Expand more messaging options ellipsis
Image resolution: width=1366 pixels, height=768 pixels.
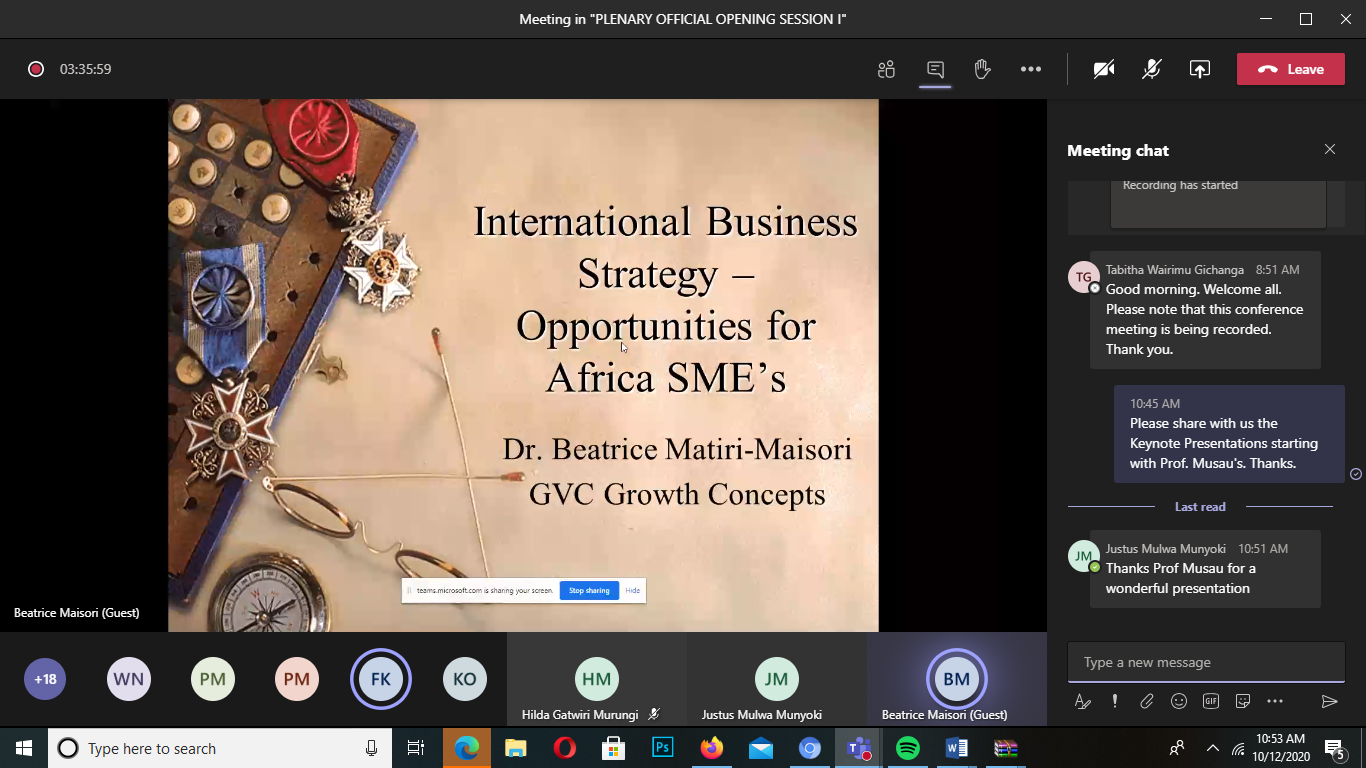(x=1275, y=701)
